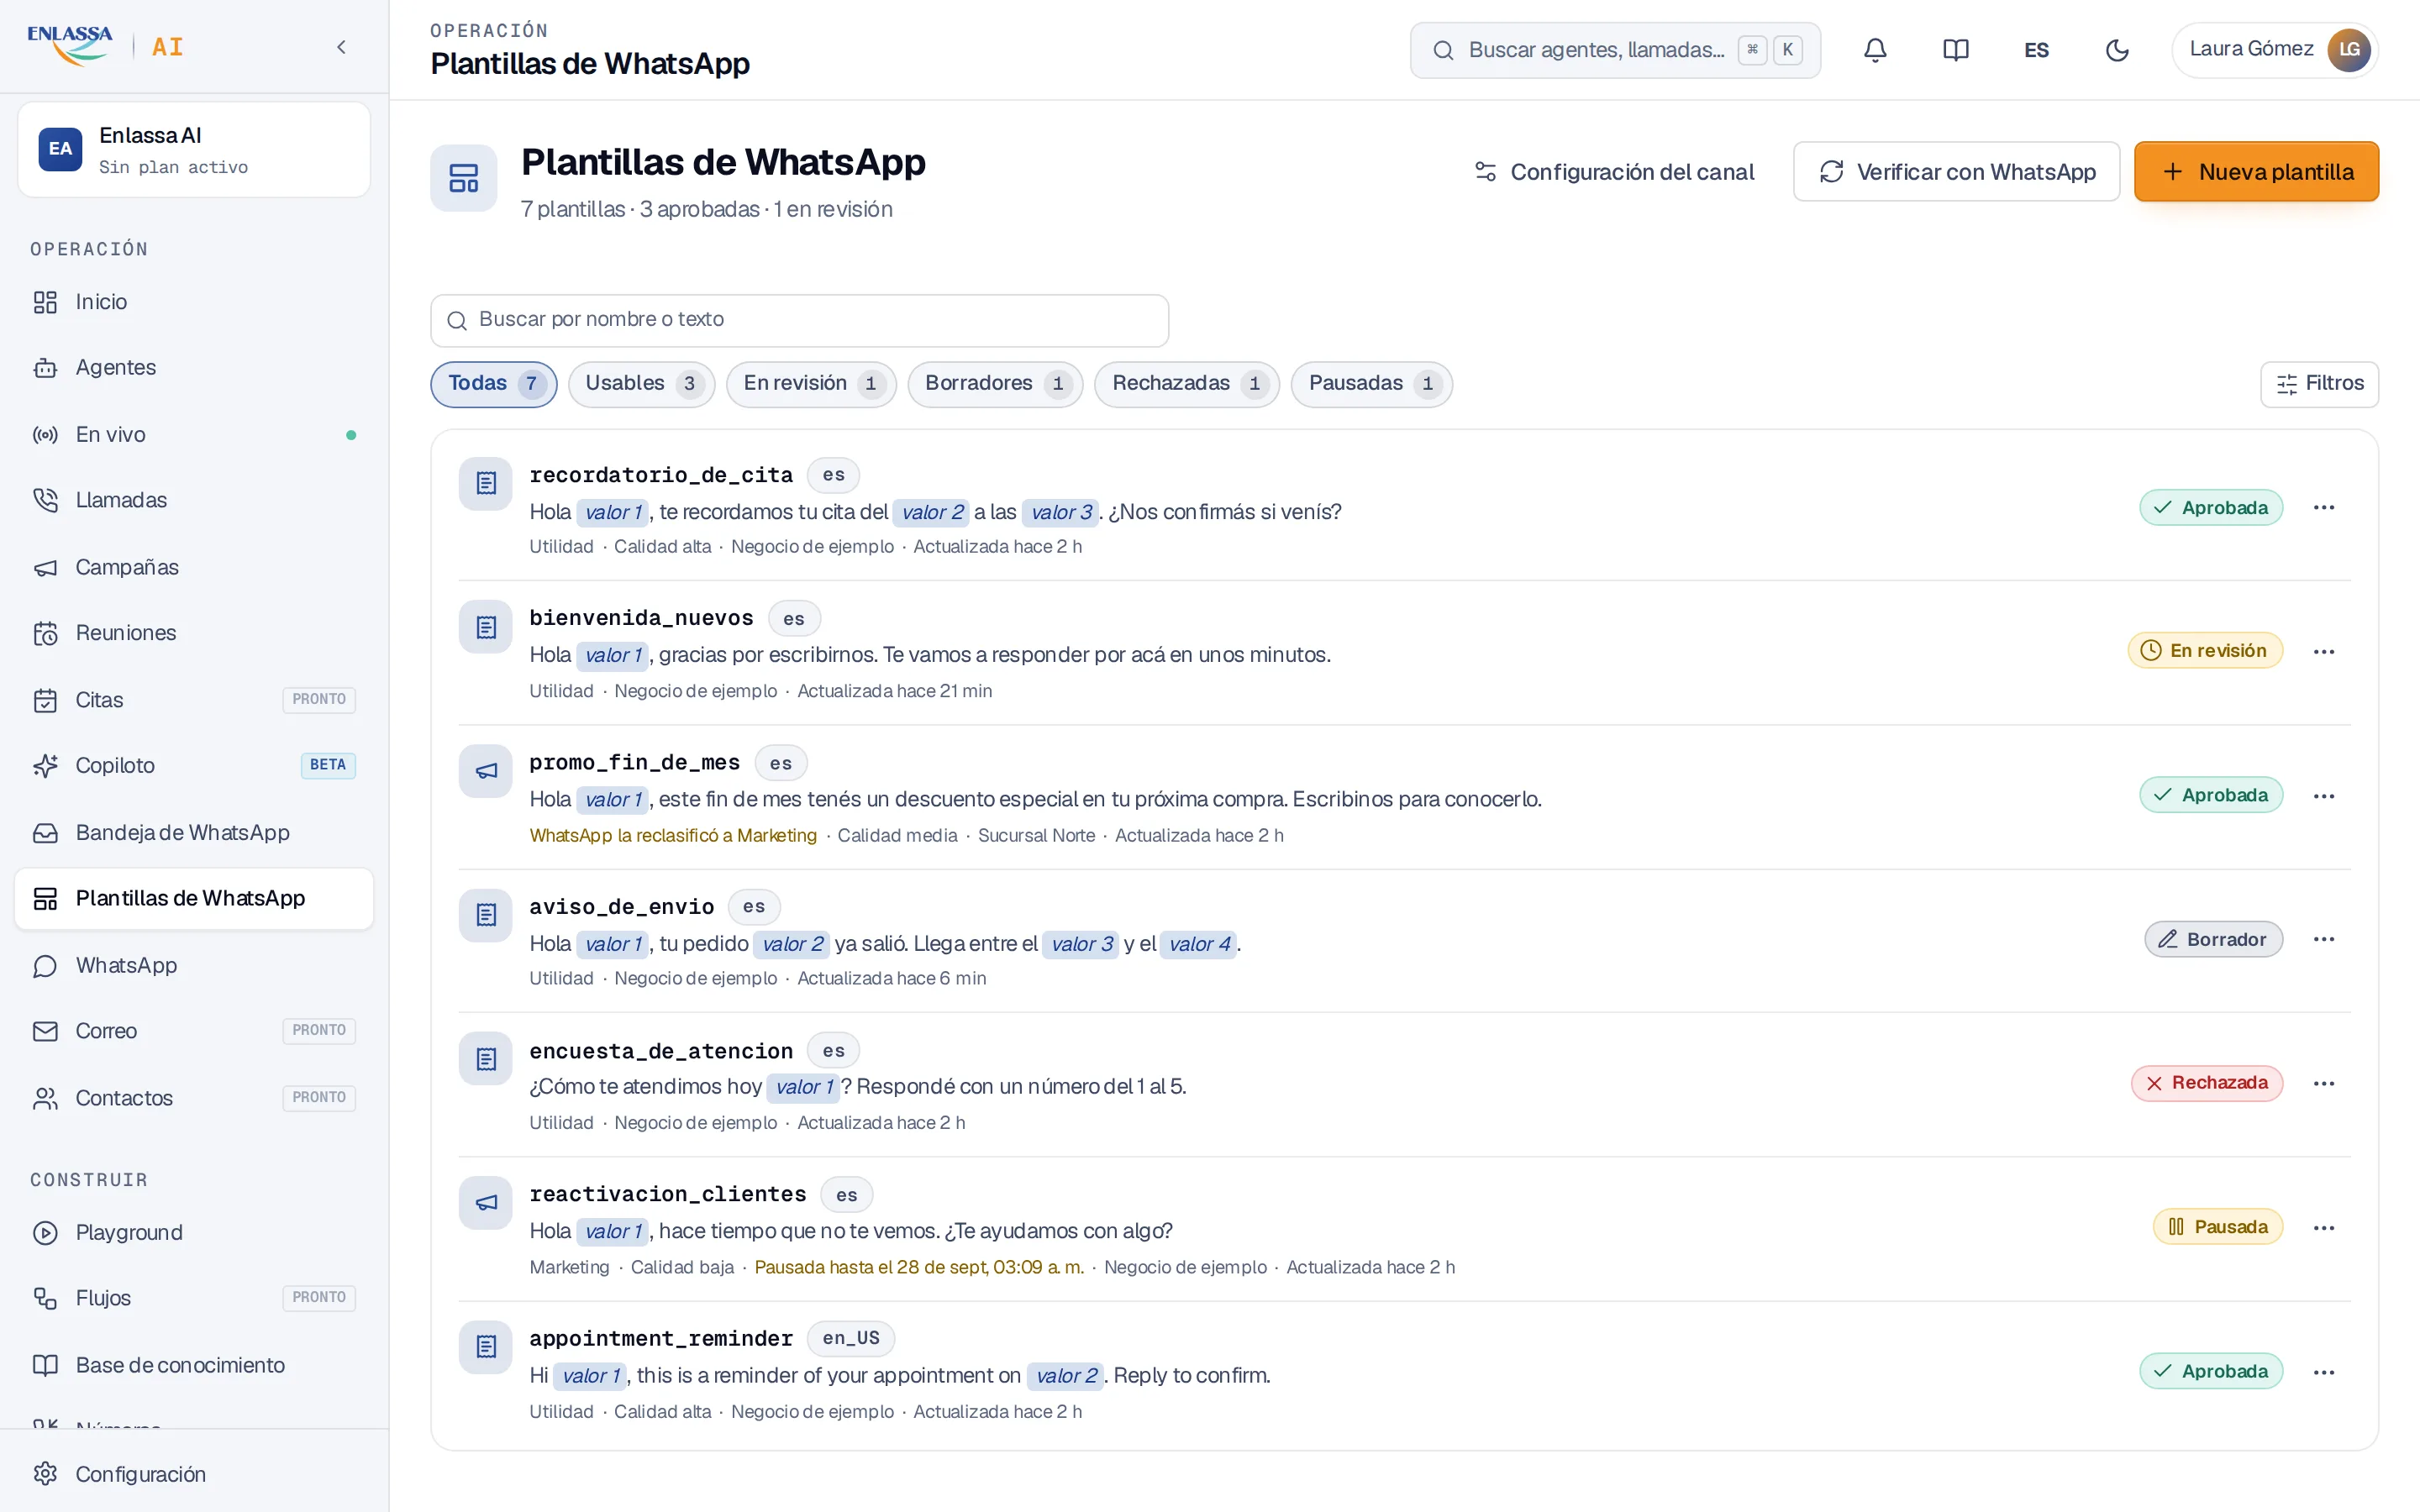
Task: Go to Inicio in sidebar
Action: [194, 302]
